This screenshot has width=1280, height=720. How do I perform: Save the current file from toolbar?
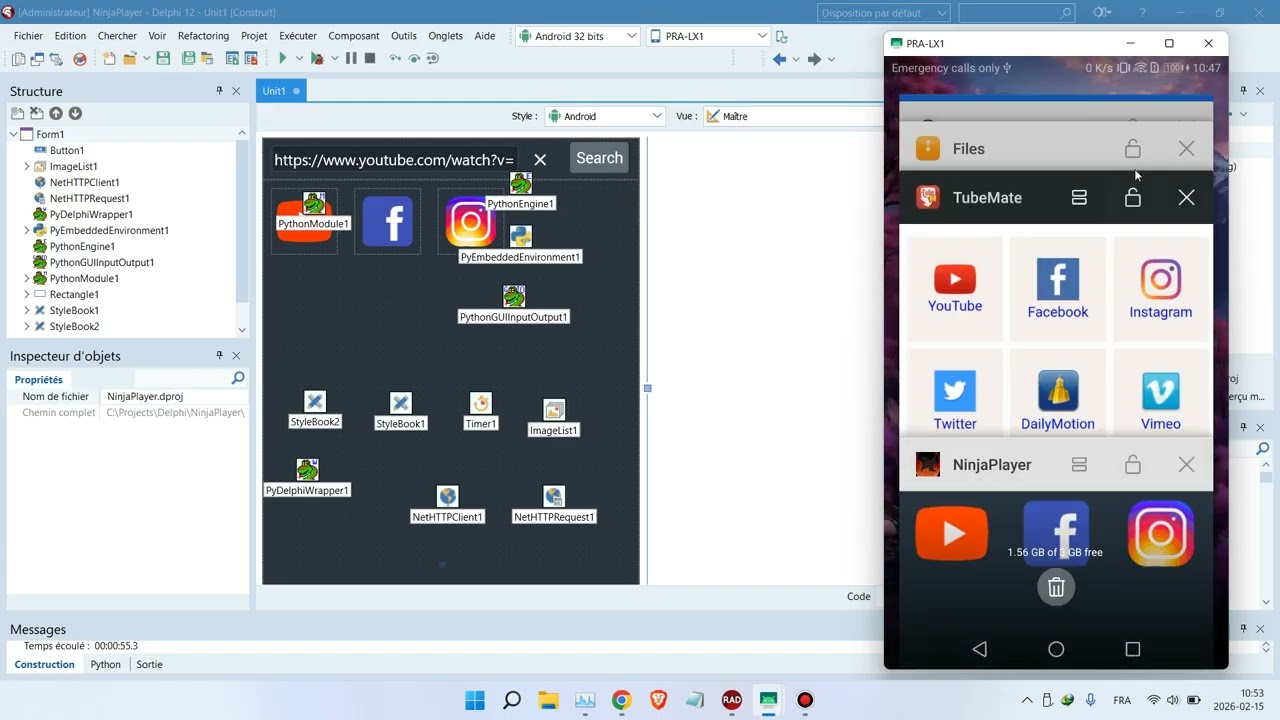163,59
